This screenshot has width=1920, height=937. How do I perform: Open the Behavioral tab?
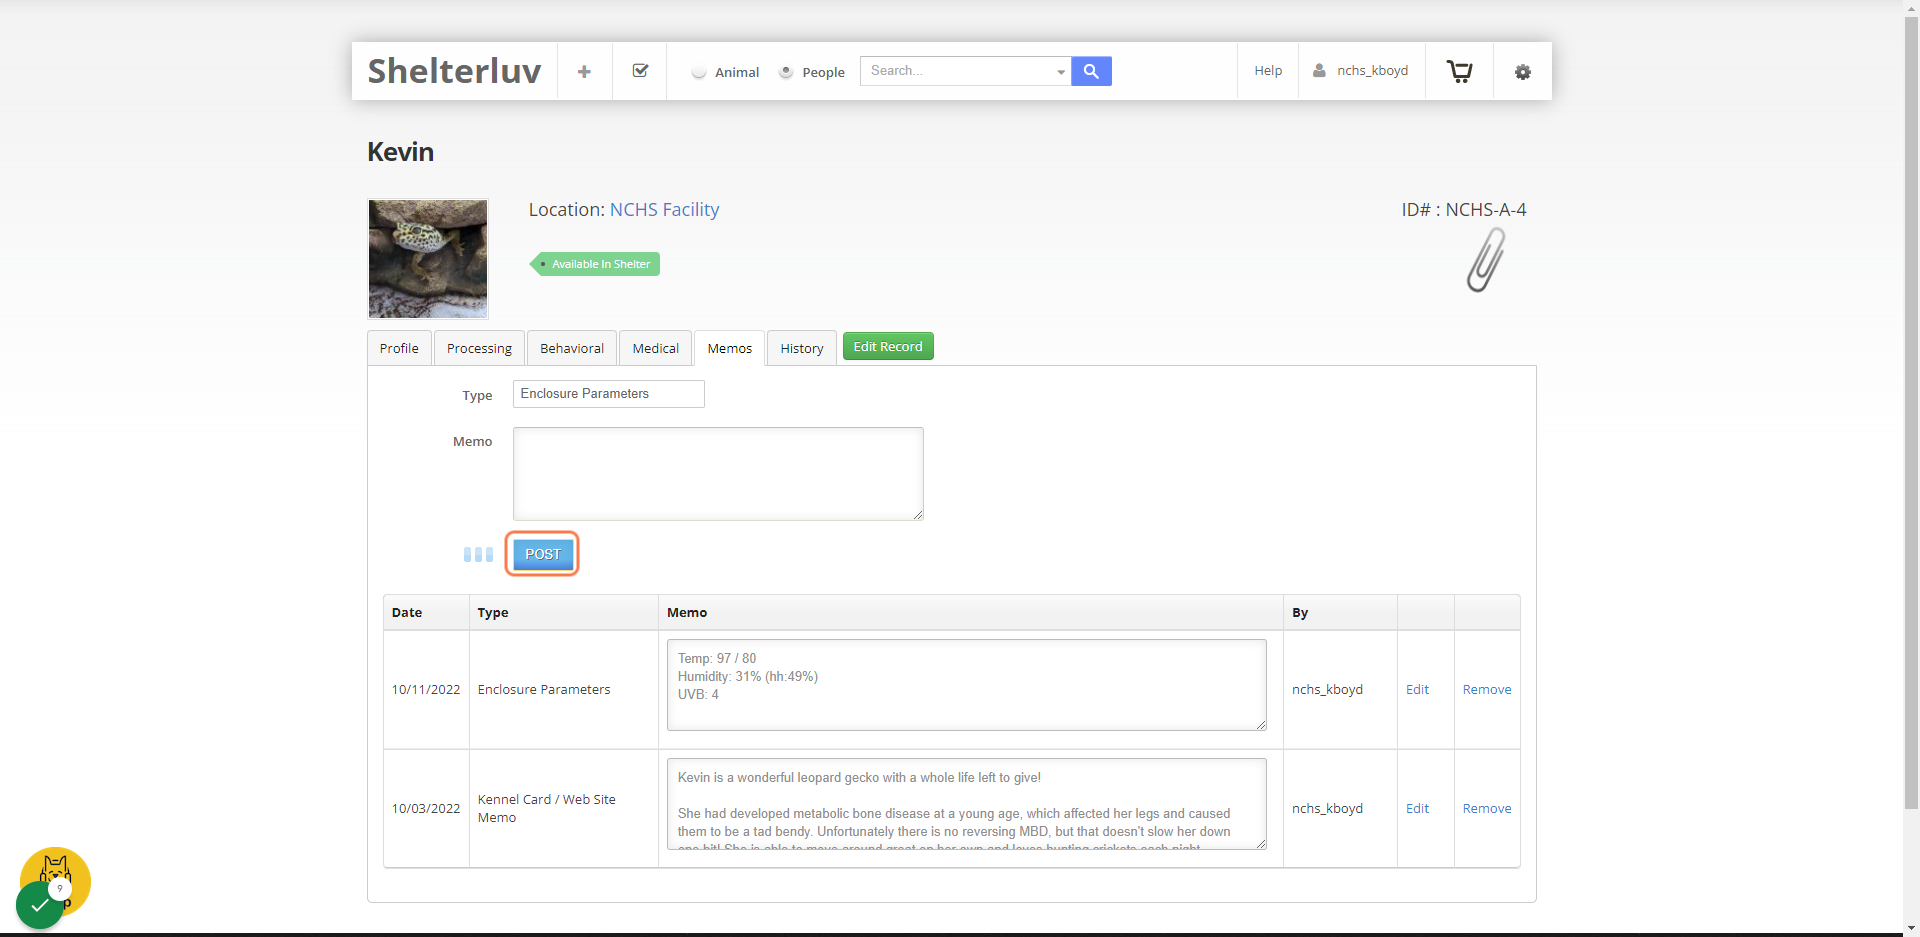click(x=572, y=348)
